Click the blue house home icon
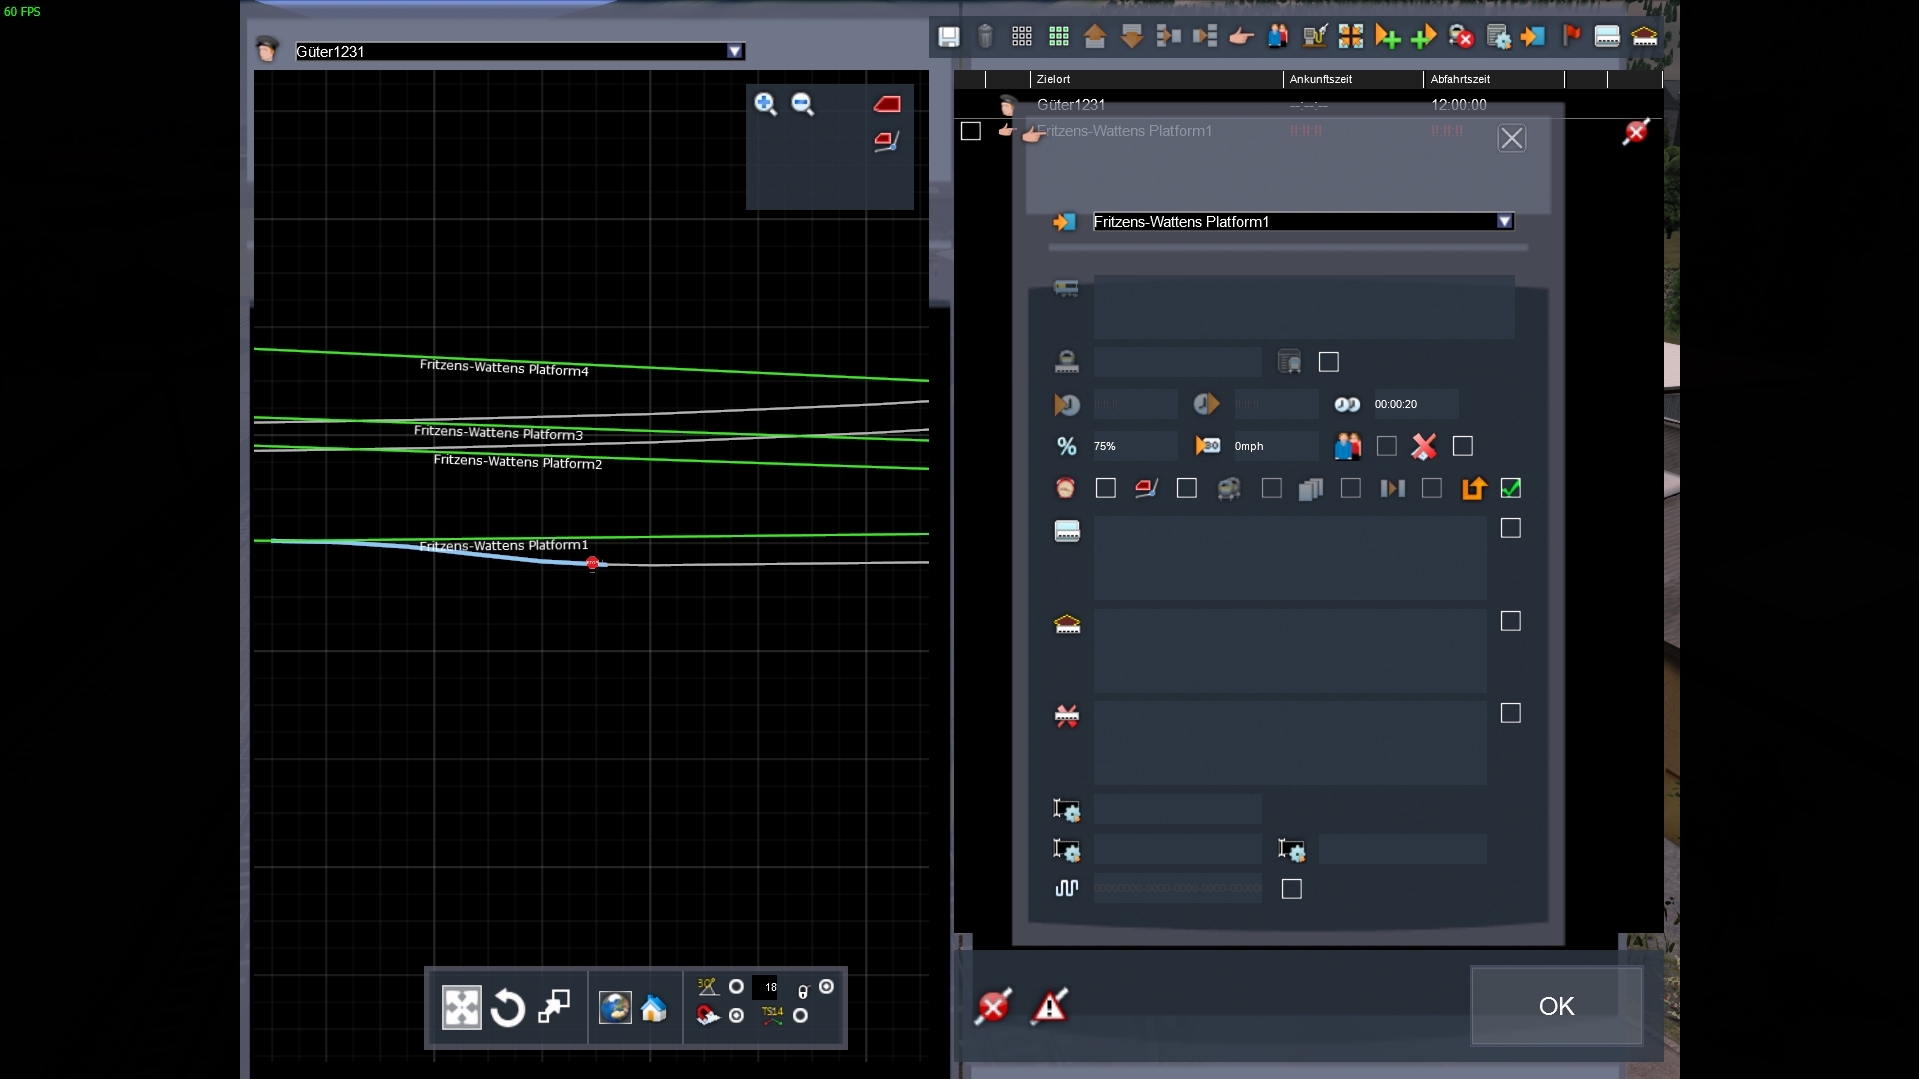Image resolution: width=1919 pixels, height=1079 pixels. click(x=654, y=1008)
